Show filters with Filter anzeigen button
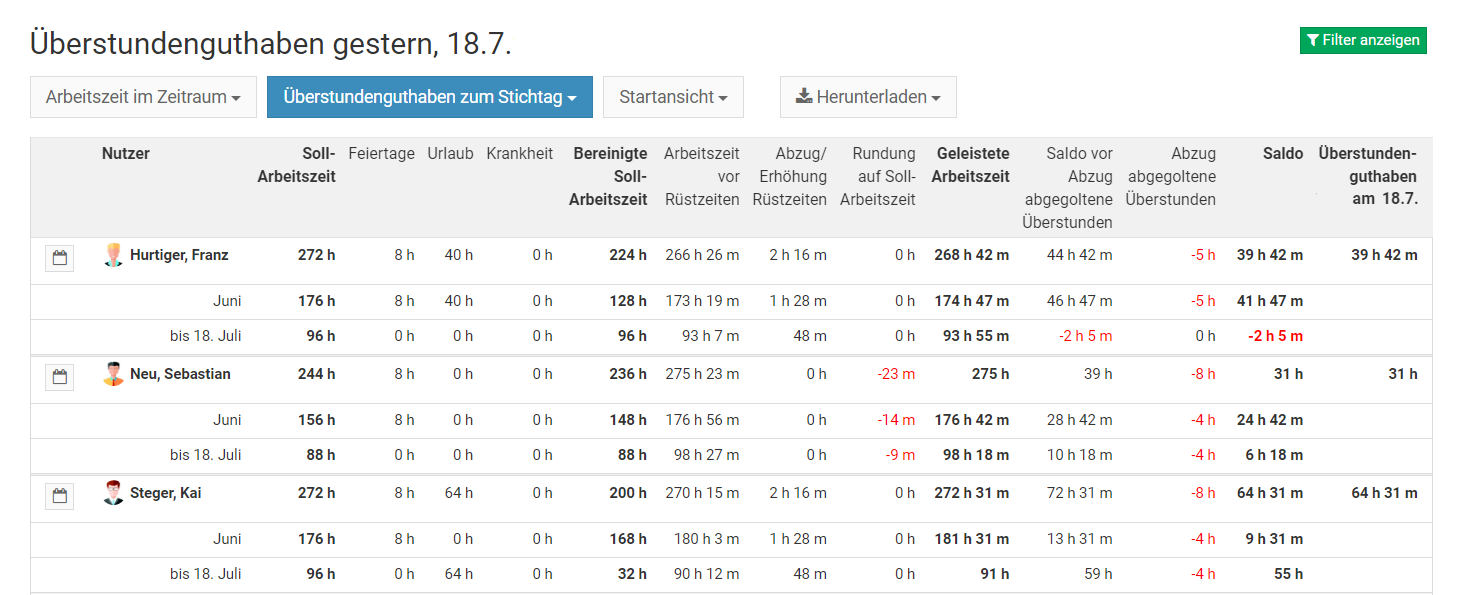This screenshot has height=595, width=1467. (1363, 40)
